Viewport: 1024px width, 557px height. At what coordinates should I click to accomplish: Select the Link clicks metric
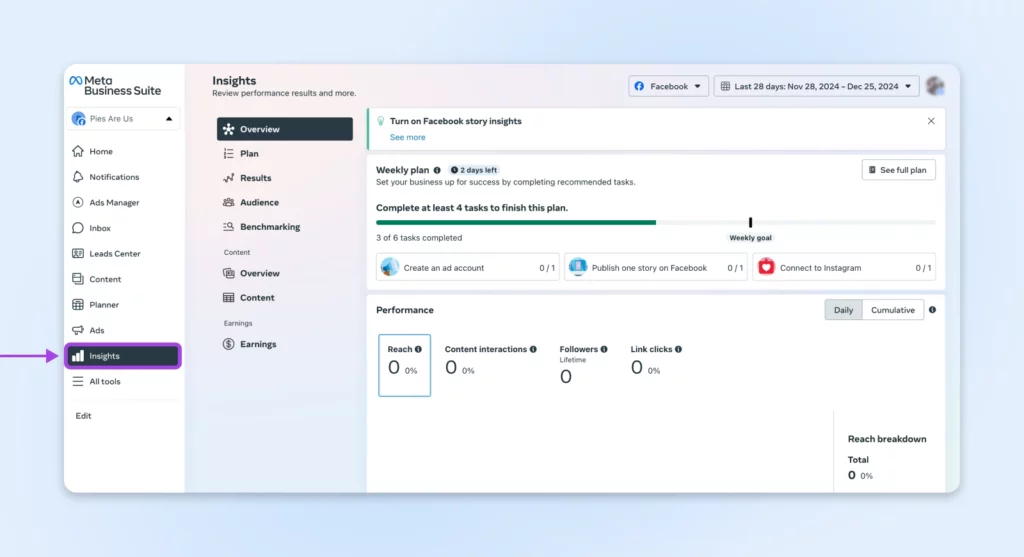pyautogui.click(x=656, y=361)
